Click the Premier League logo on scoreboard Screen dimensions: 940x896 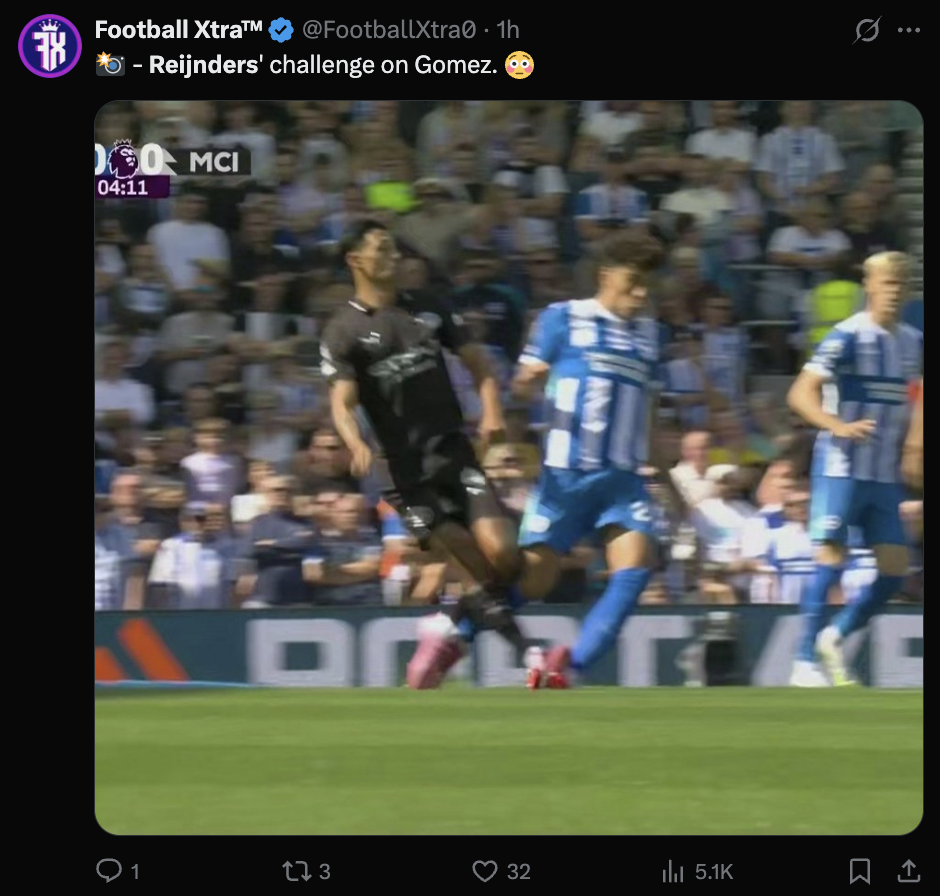click(123, 158)
